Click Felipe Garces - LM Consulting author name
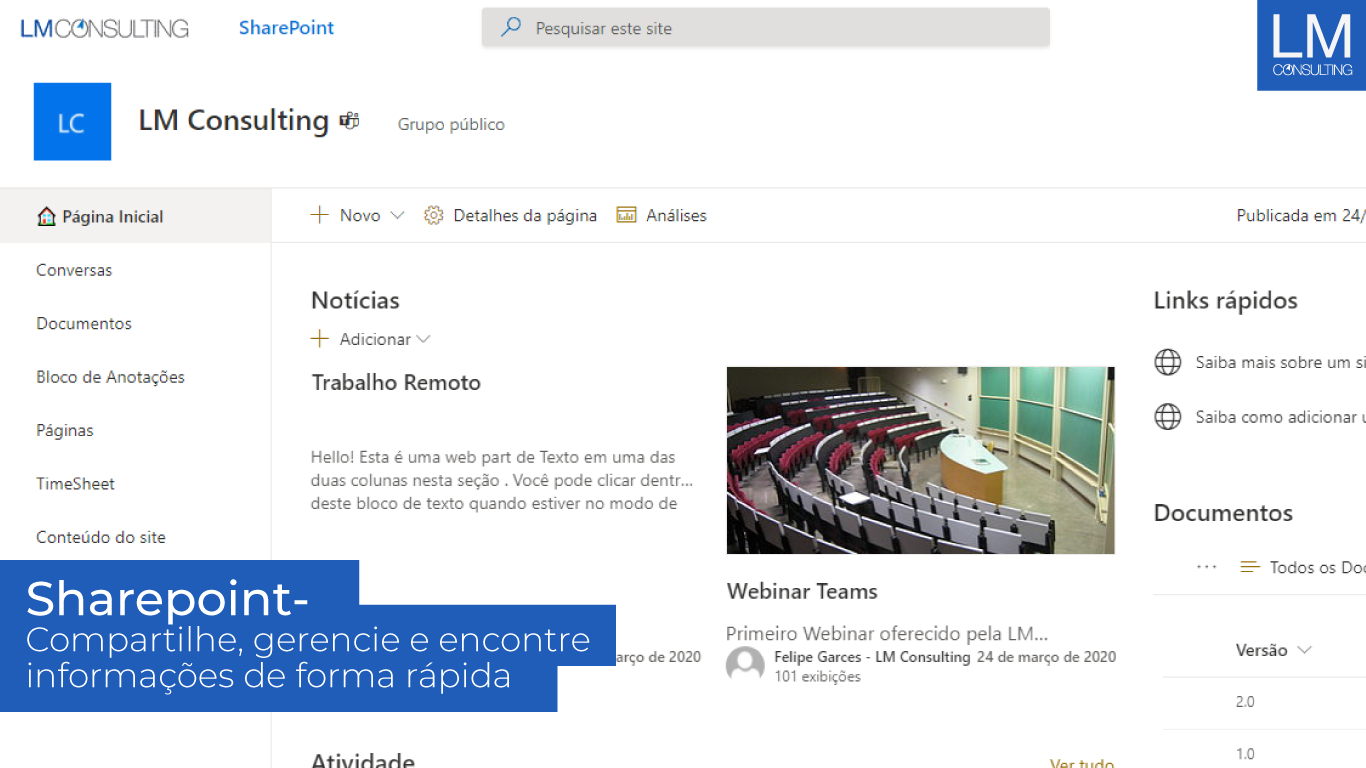 click(x=872, y=657)
